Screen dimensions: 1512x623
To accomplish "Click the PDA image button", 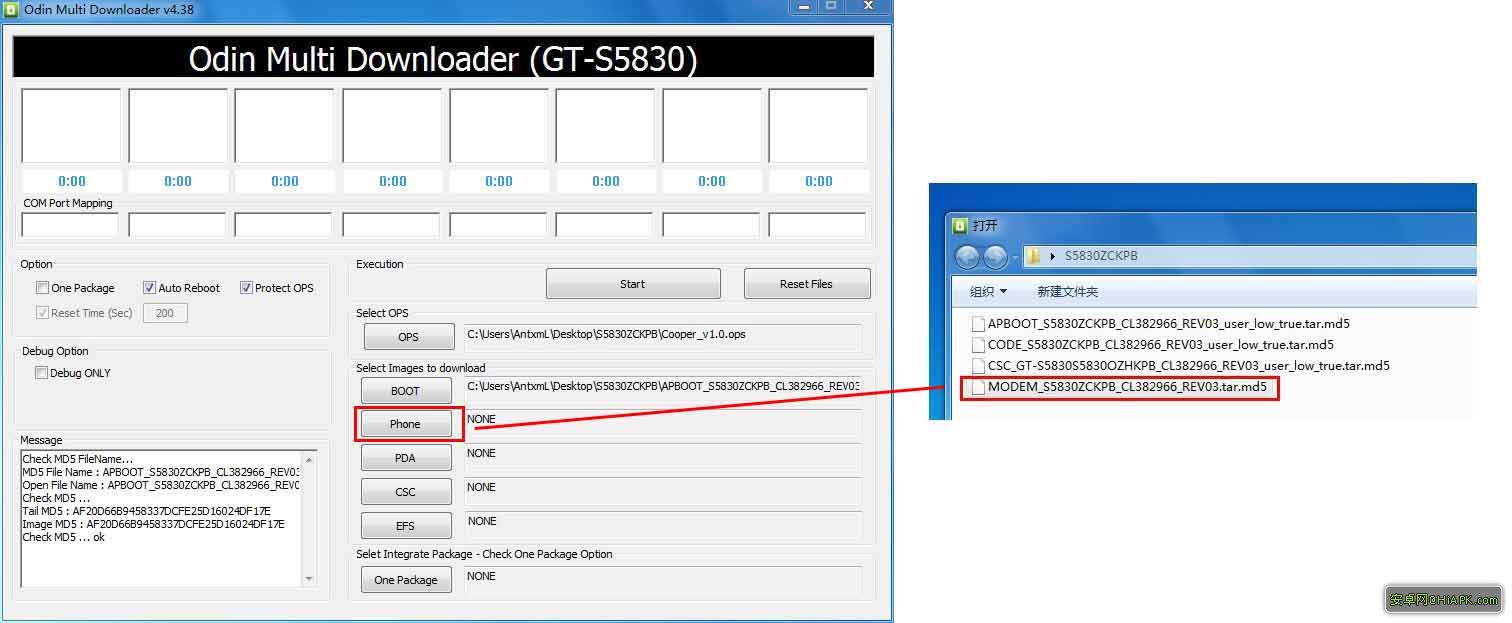I will (406, 458).
